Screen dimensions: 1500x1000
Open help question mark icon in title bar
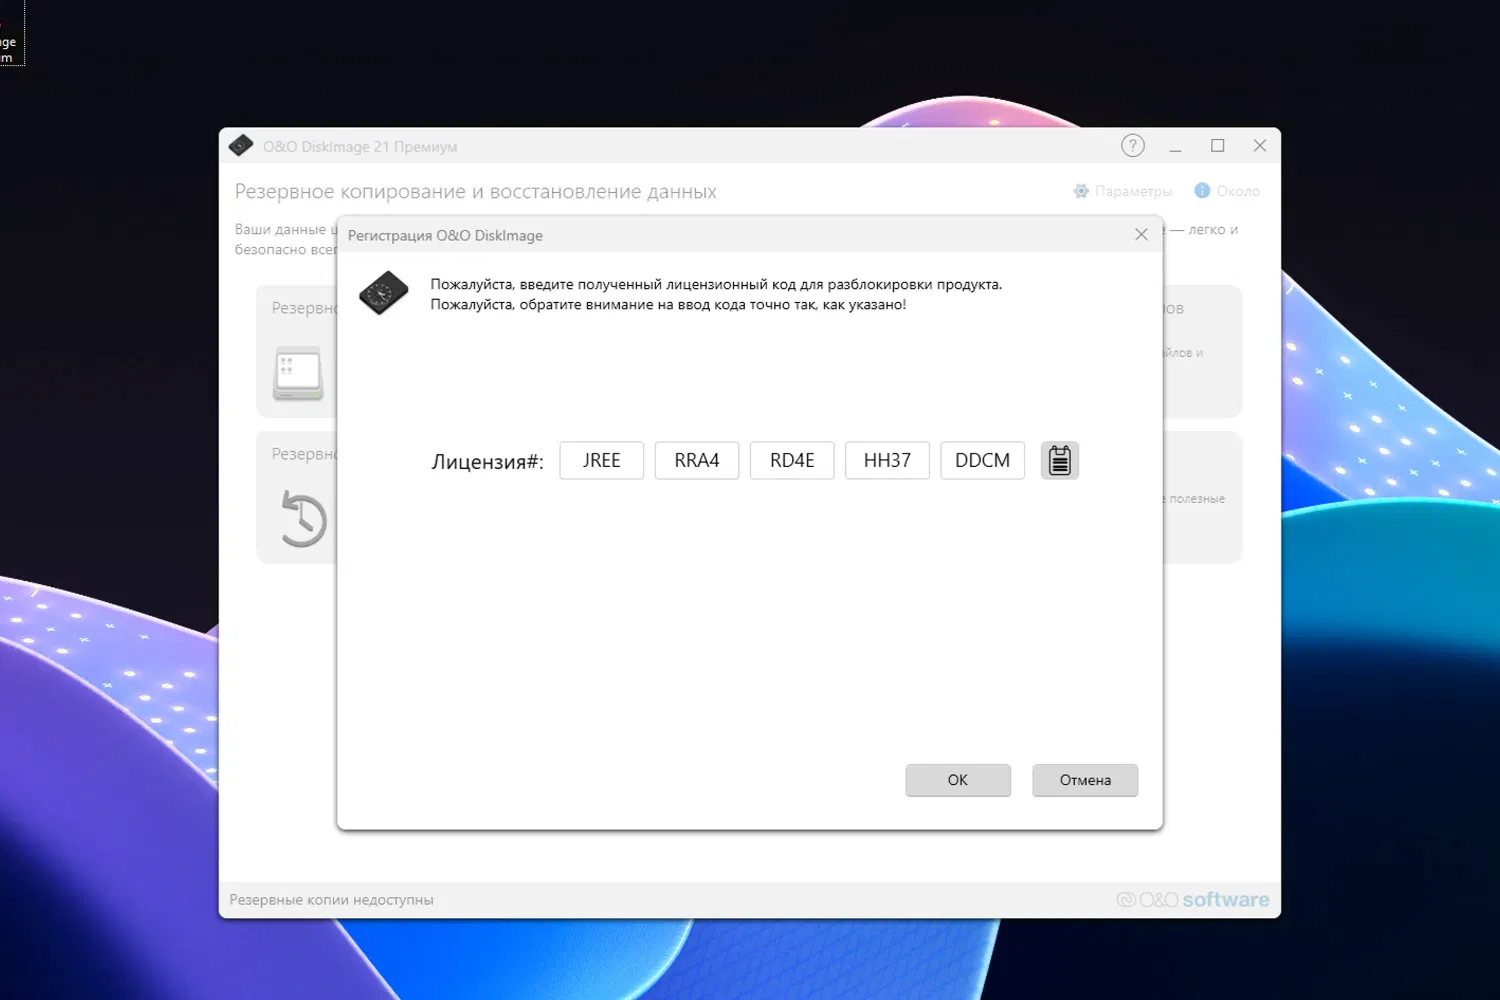tap(1132, 146)
